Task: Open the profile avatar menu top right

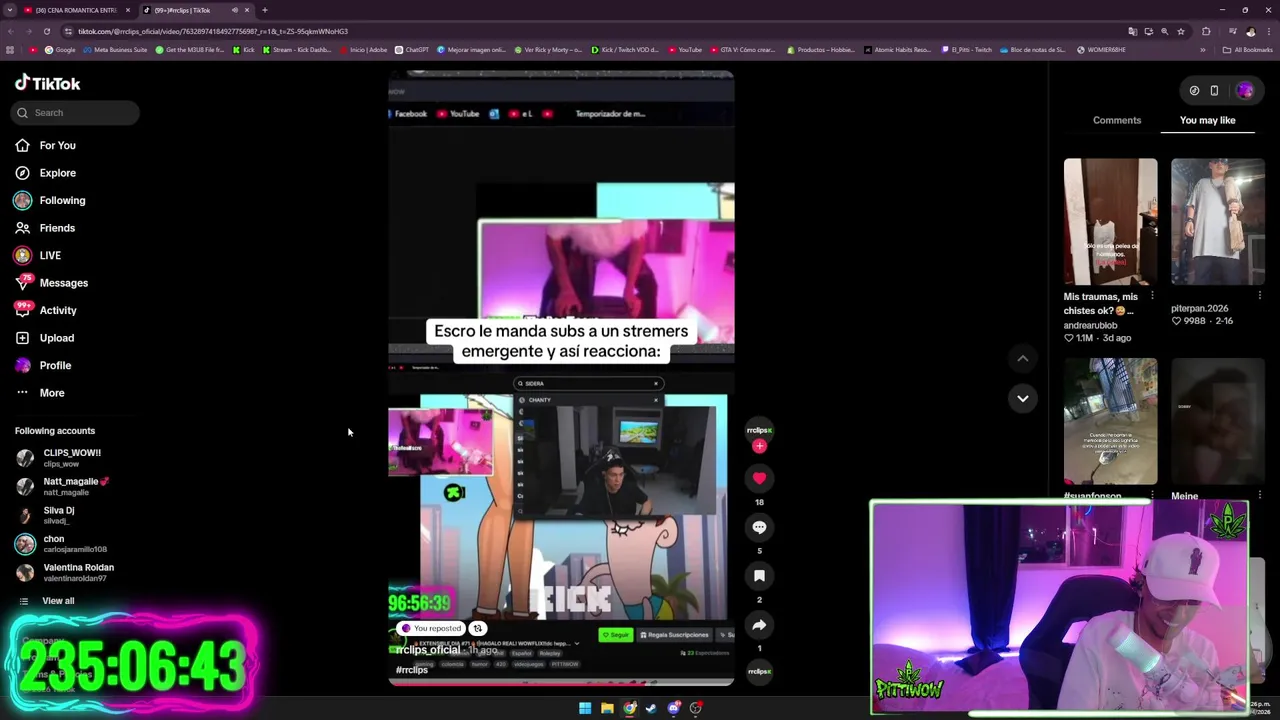Action: [x=1245, y=90]
